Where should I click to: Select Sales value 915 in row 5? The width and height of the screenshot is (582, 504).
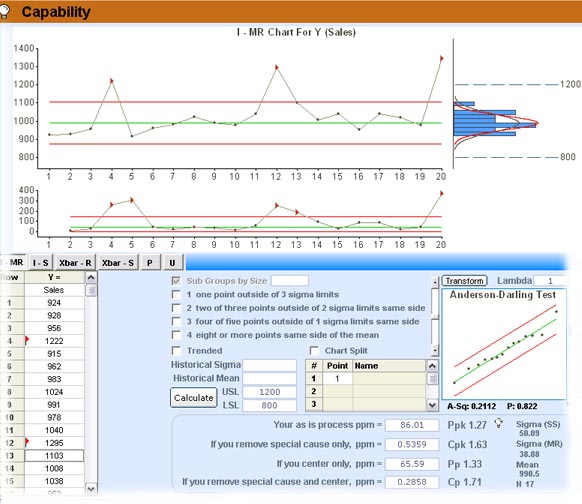tap(54, 354)
